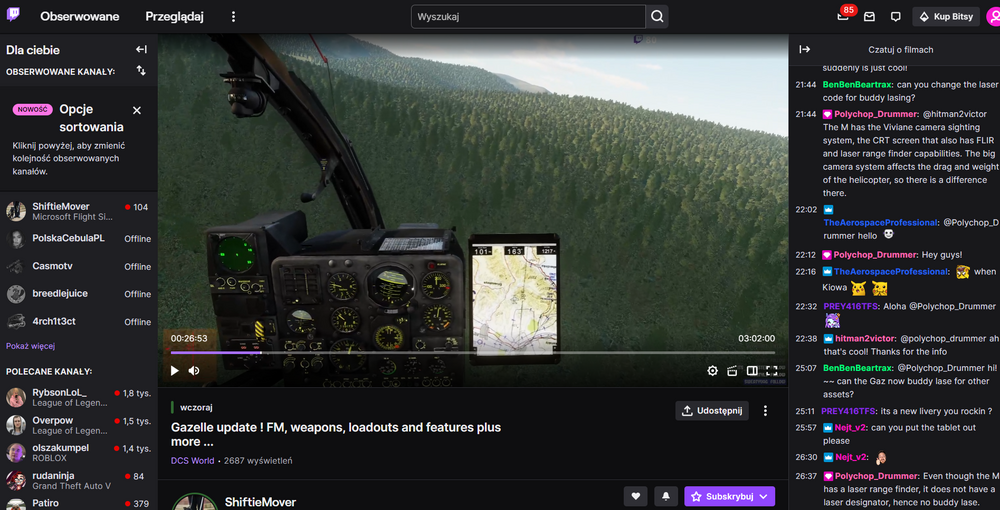This screenshot has height=510, width=1000.
Task: Click Pokaż więcej link
Action: tap(31, 346)
